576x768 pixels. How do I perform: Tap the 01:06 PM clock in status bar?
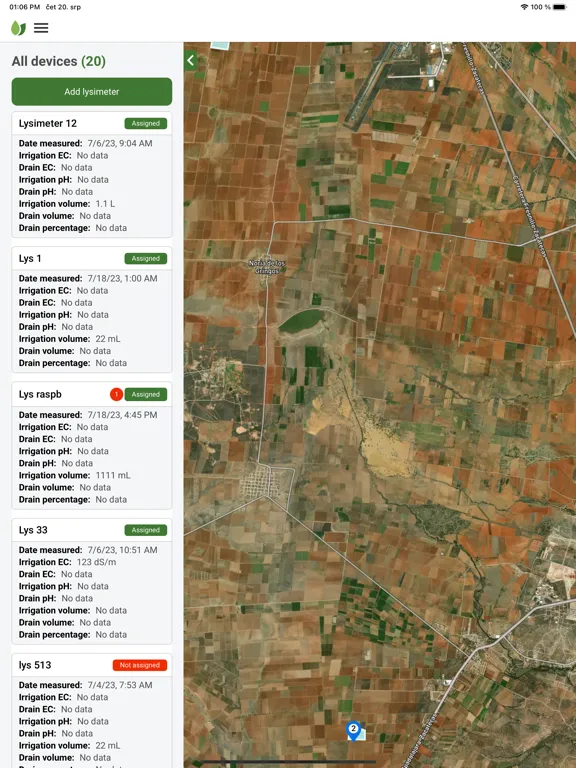click(24, 7)
